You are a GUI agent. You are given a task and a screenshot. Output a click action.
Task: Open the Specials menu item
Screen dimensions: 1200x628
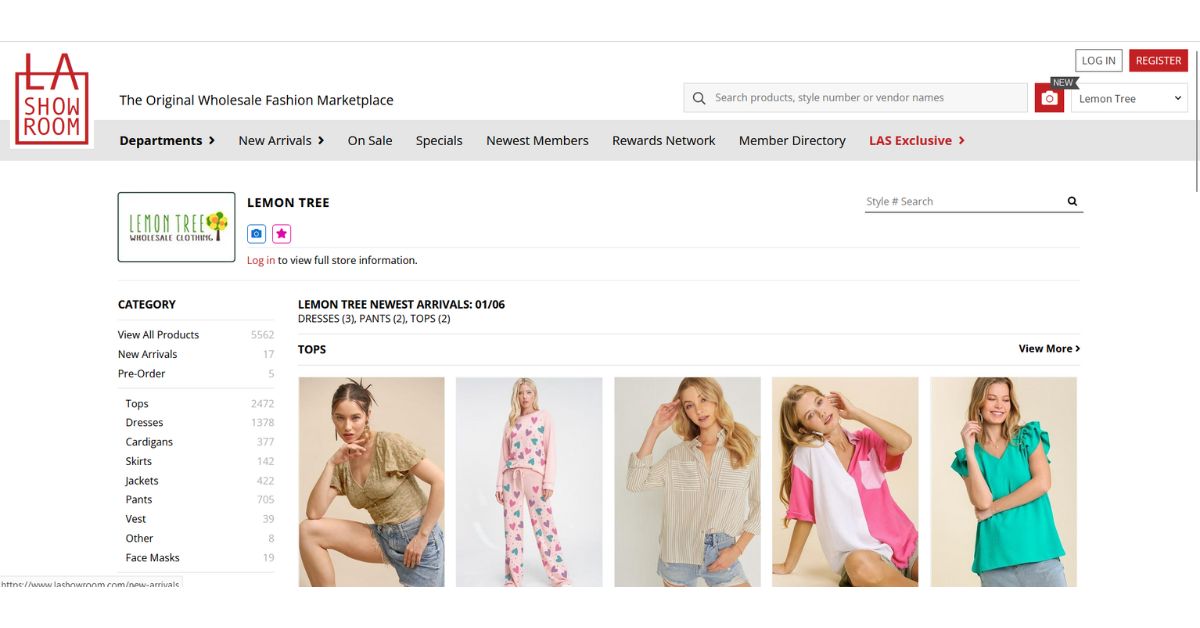tap(439, 141)
